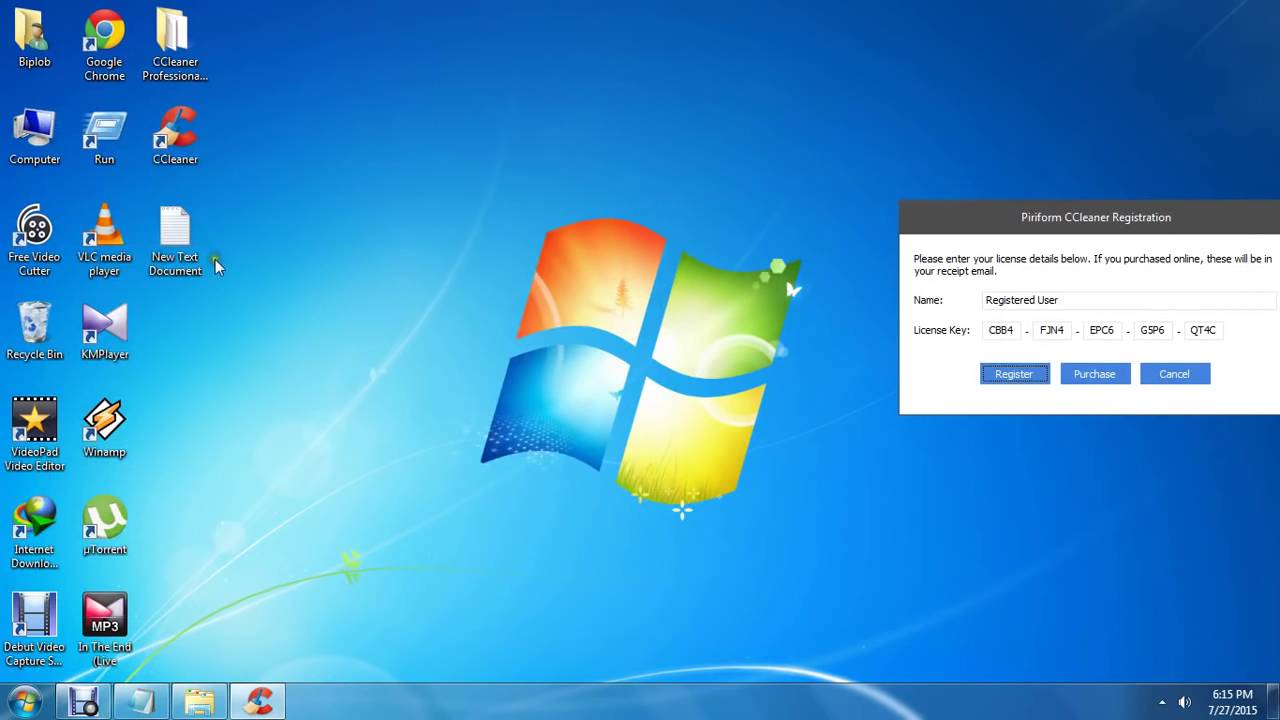Viewport: 1280px width, 720px height.
Task: Show hidden system tray icons
Action: click(x=1162, y=702)
